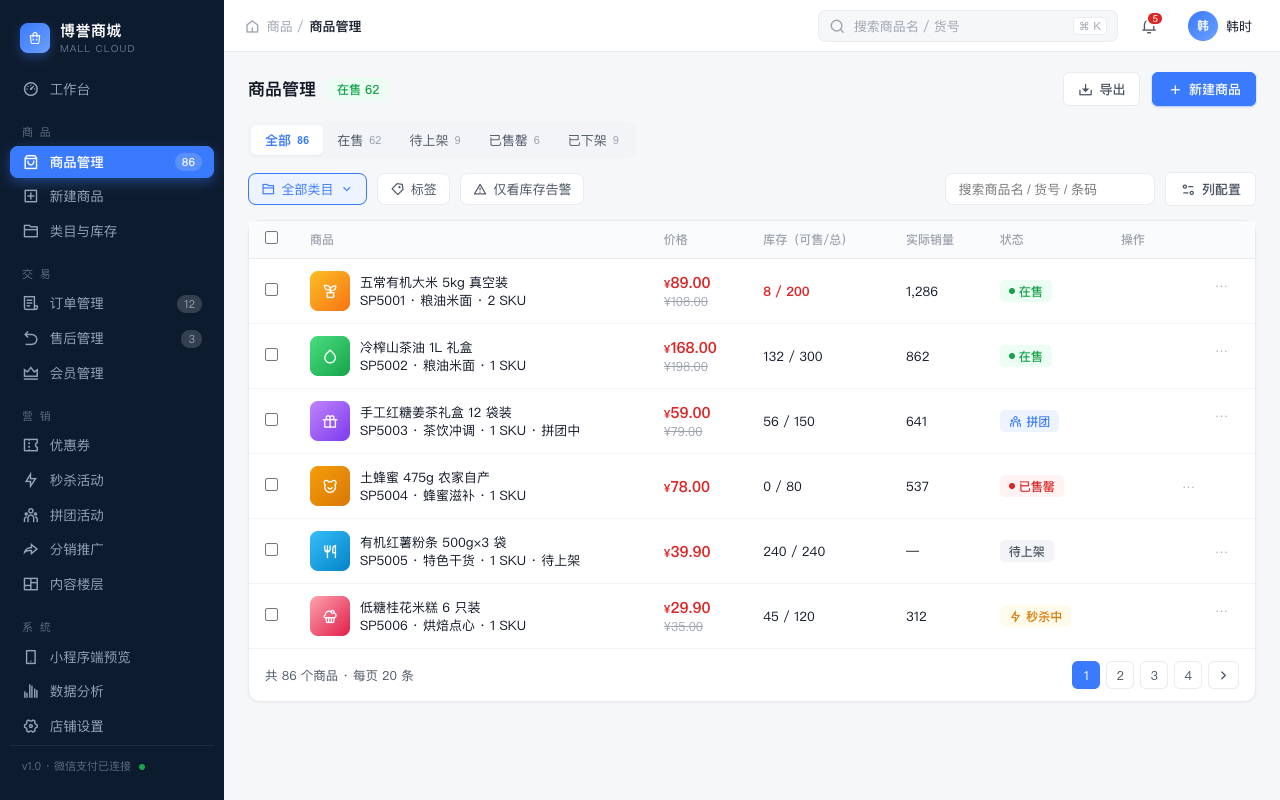Image resolution: width=1280 pixels, height=800 pixels.
Task: Open 分销推广 in the sidebar
Action: (x=112, y=549)
